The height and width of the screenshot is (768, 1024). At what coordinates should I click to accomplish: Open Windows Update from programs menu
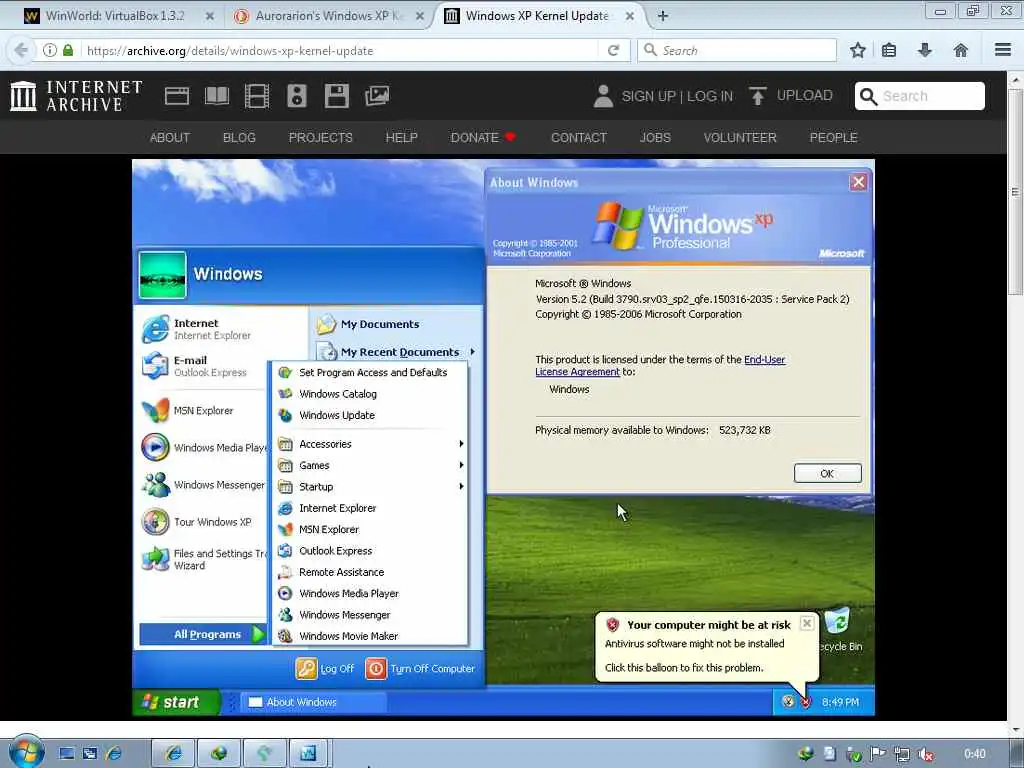(x=371, y=415)
